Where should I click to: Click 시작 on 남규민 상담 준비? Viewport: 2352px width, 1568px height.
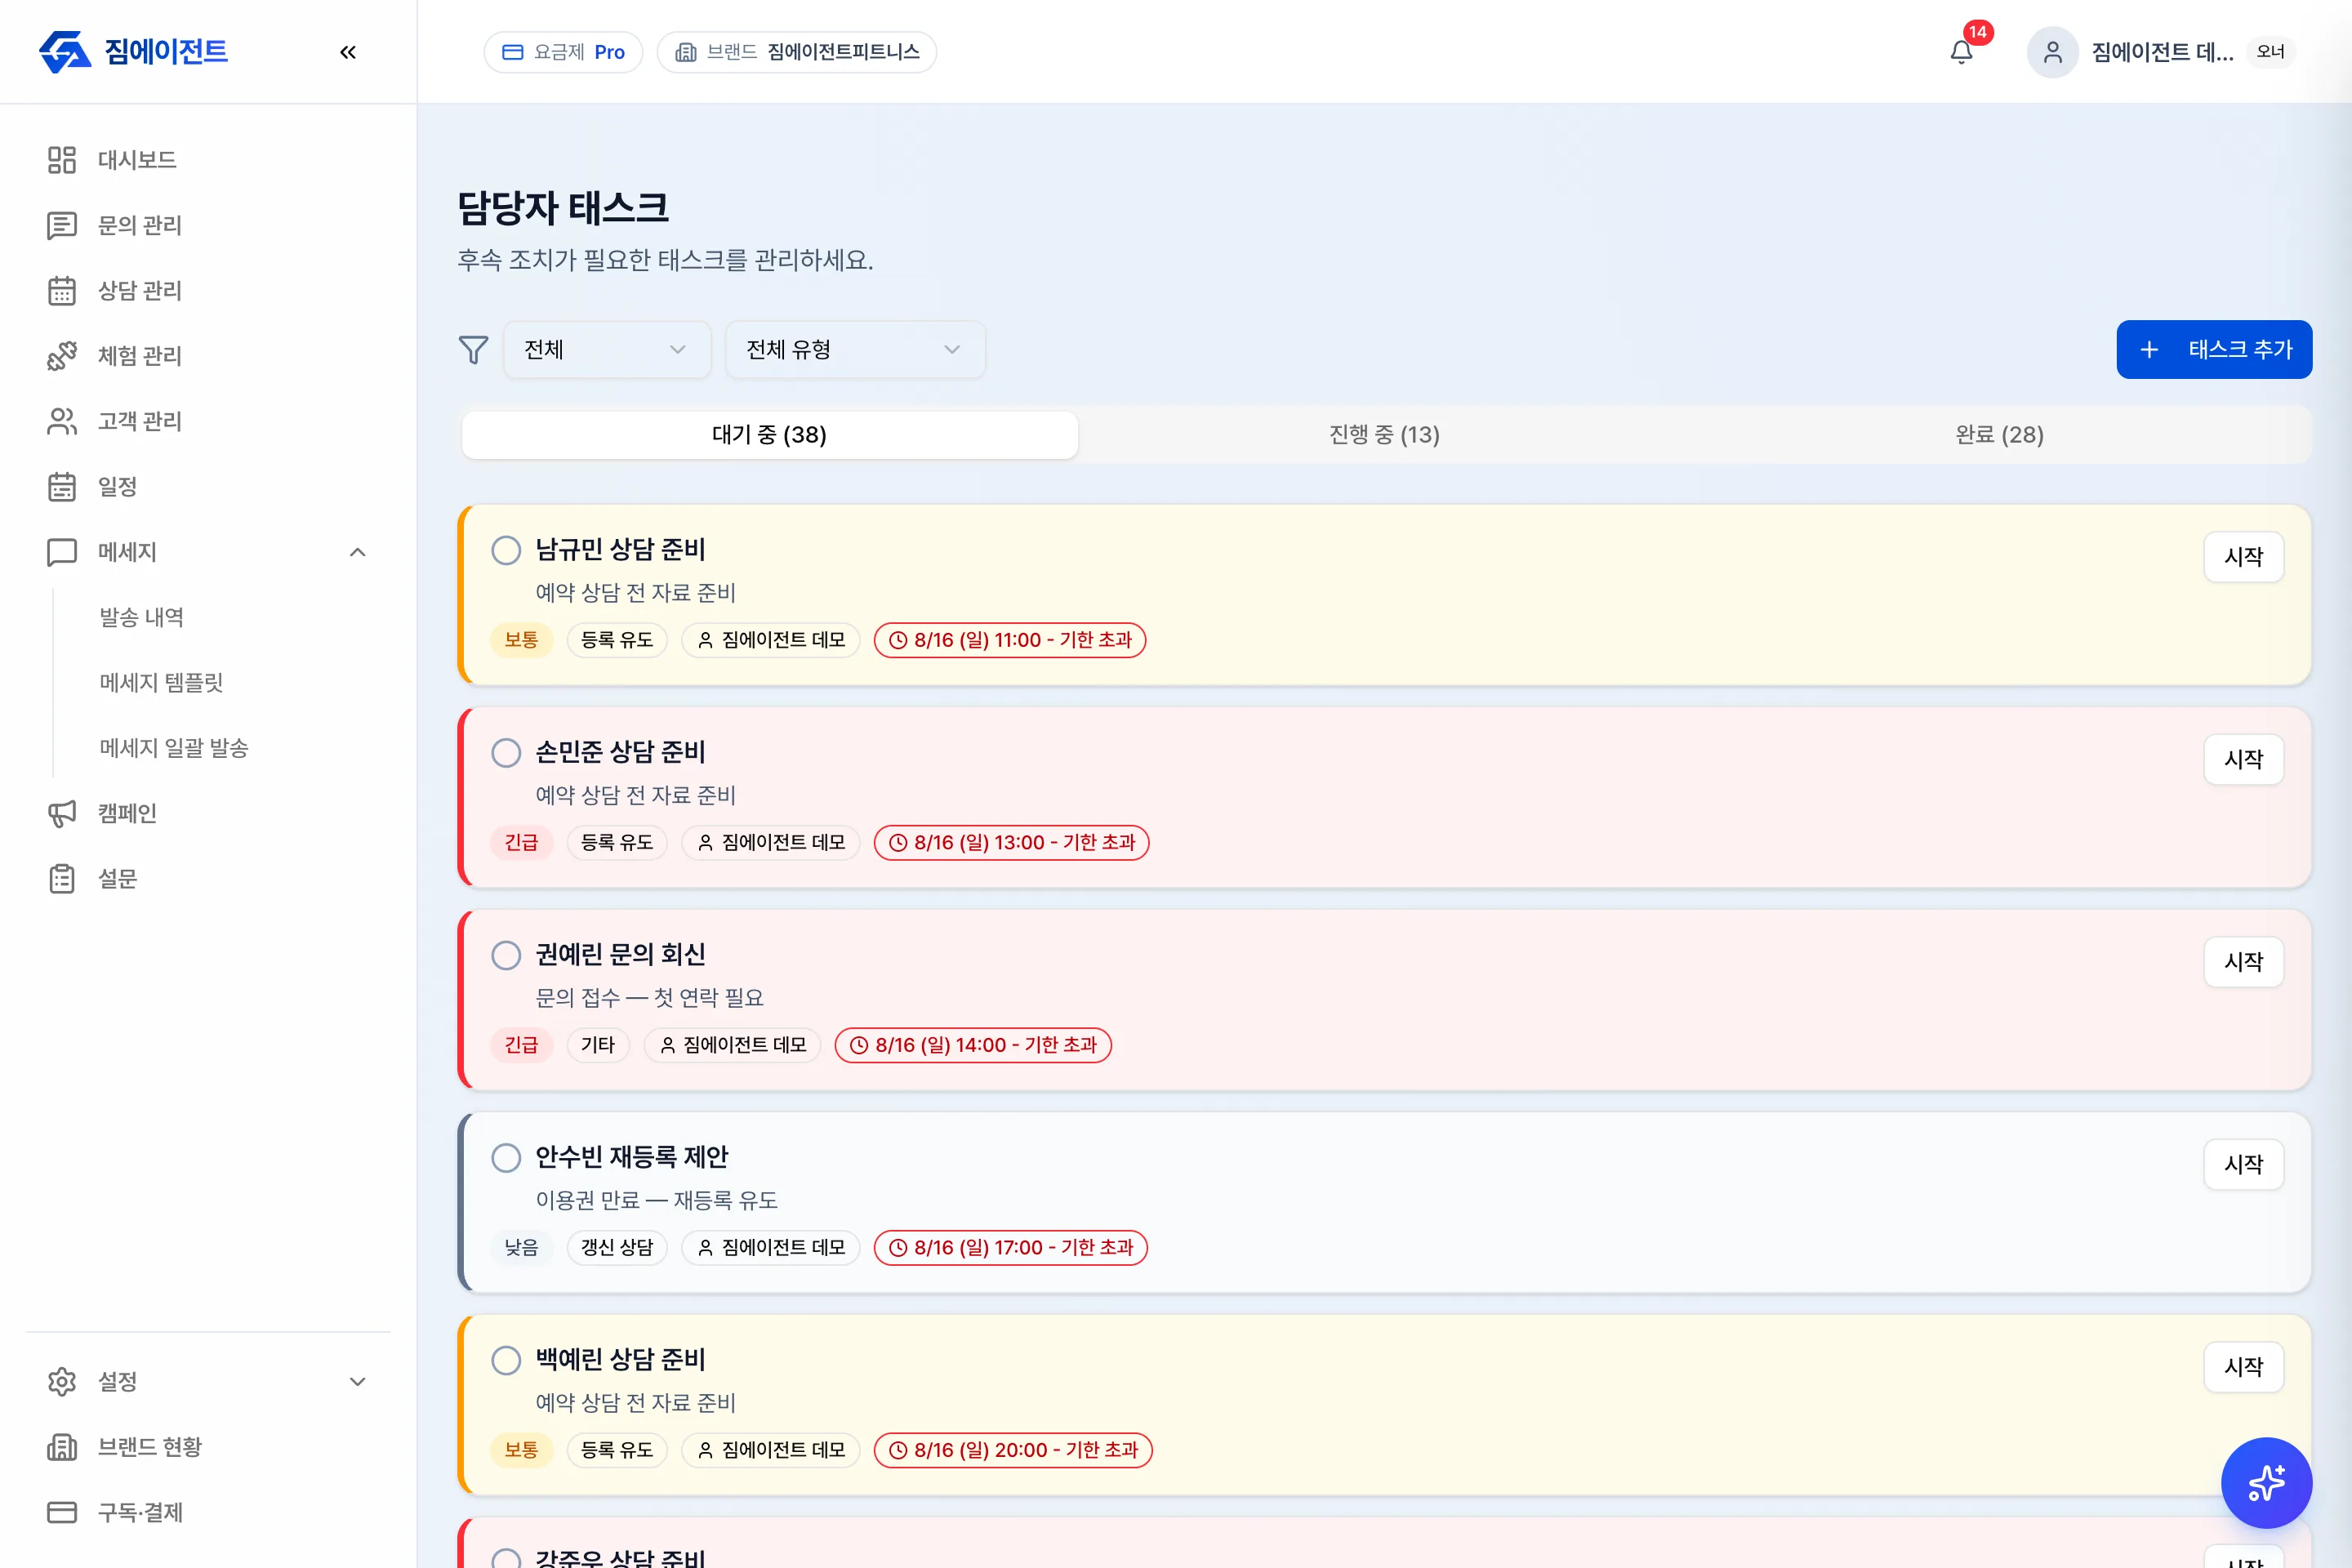2243,557
